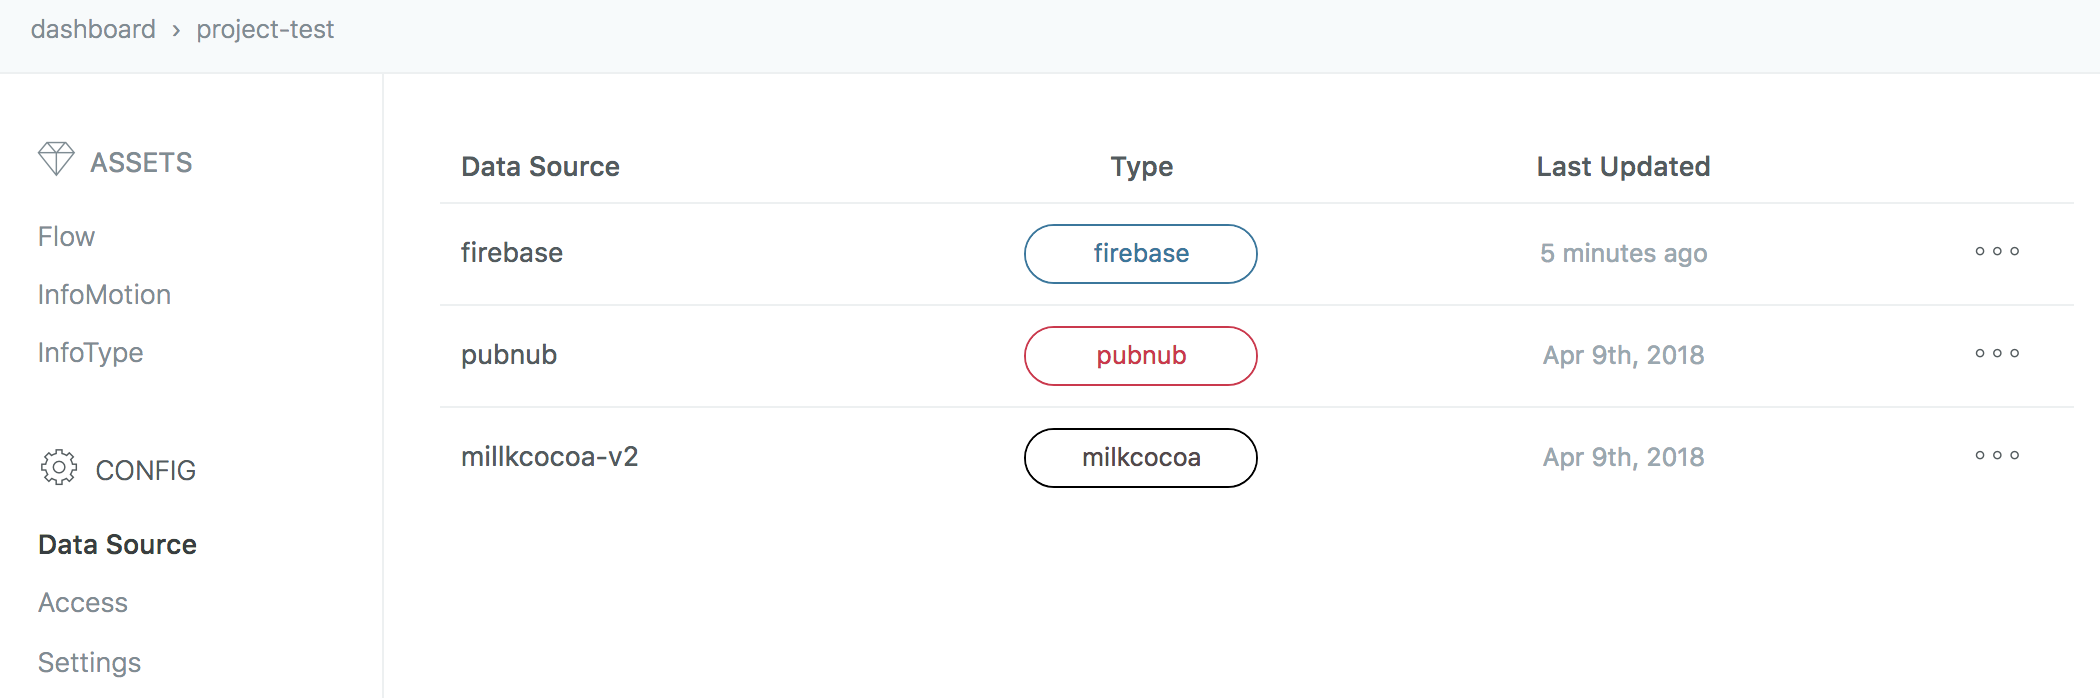Click the blue firebase type badge
The height and width of the screenshot is (698, 2100).
click(x=1140, y=254)
